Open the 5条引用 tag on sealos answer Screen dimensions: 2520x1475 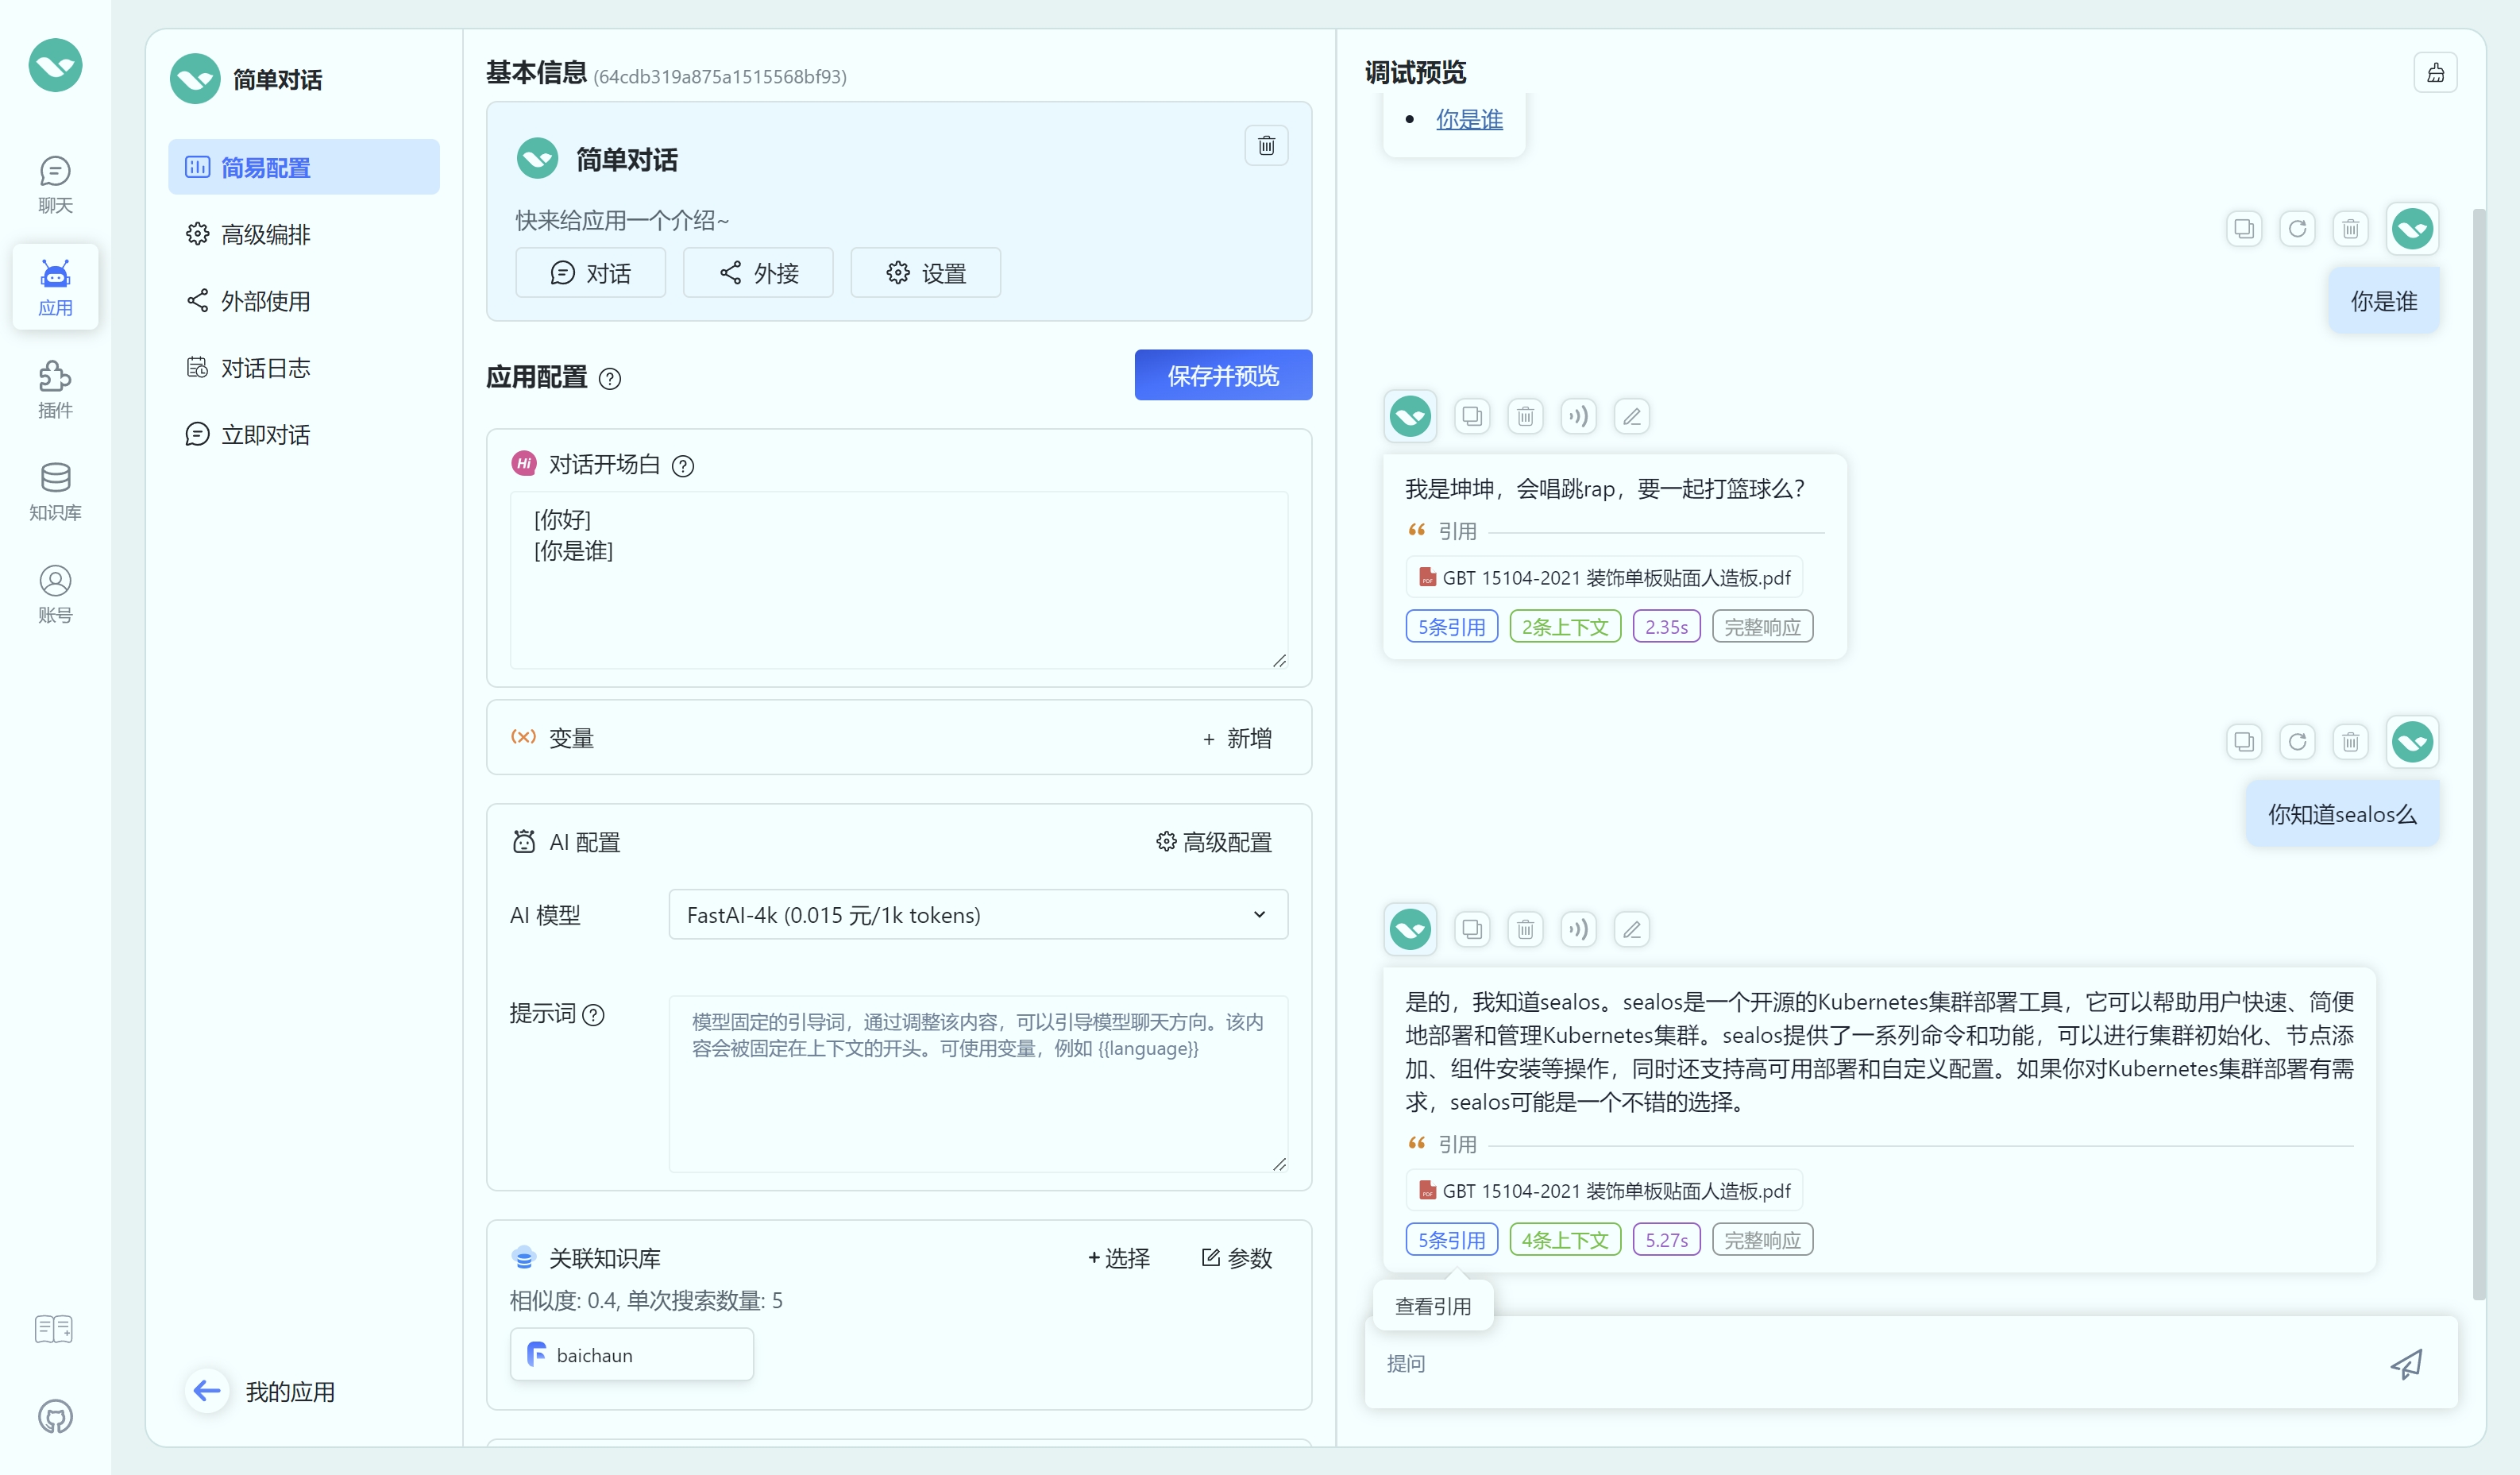pyautogui.click(x=1451, y=1240)
